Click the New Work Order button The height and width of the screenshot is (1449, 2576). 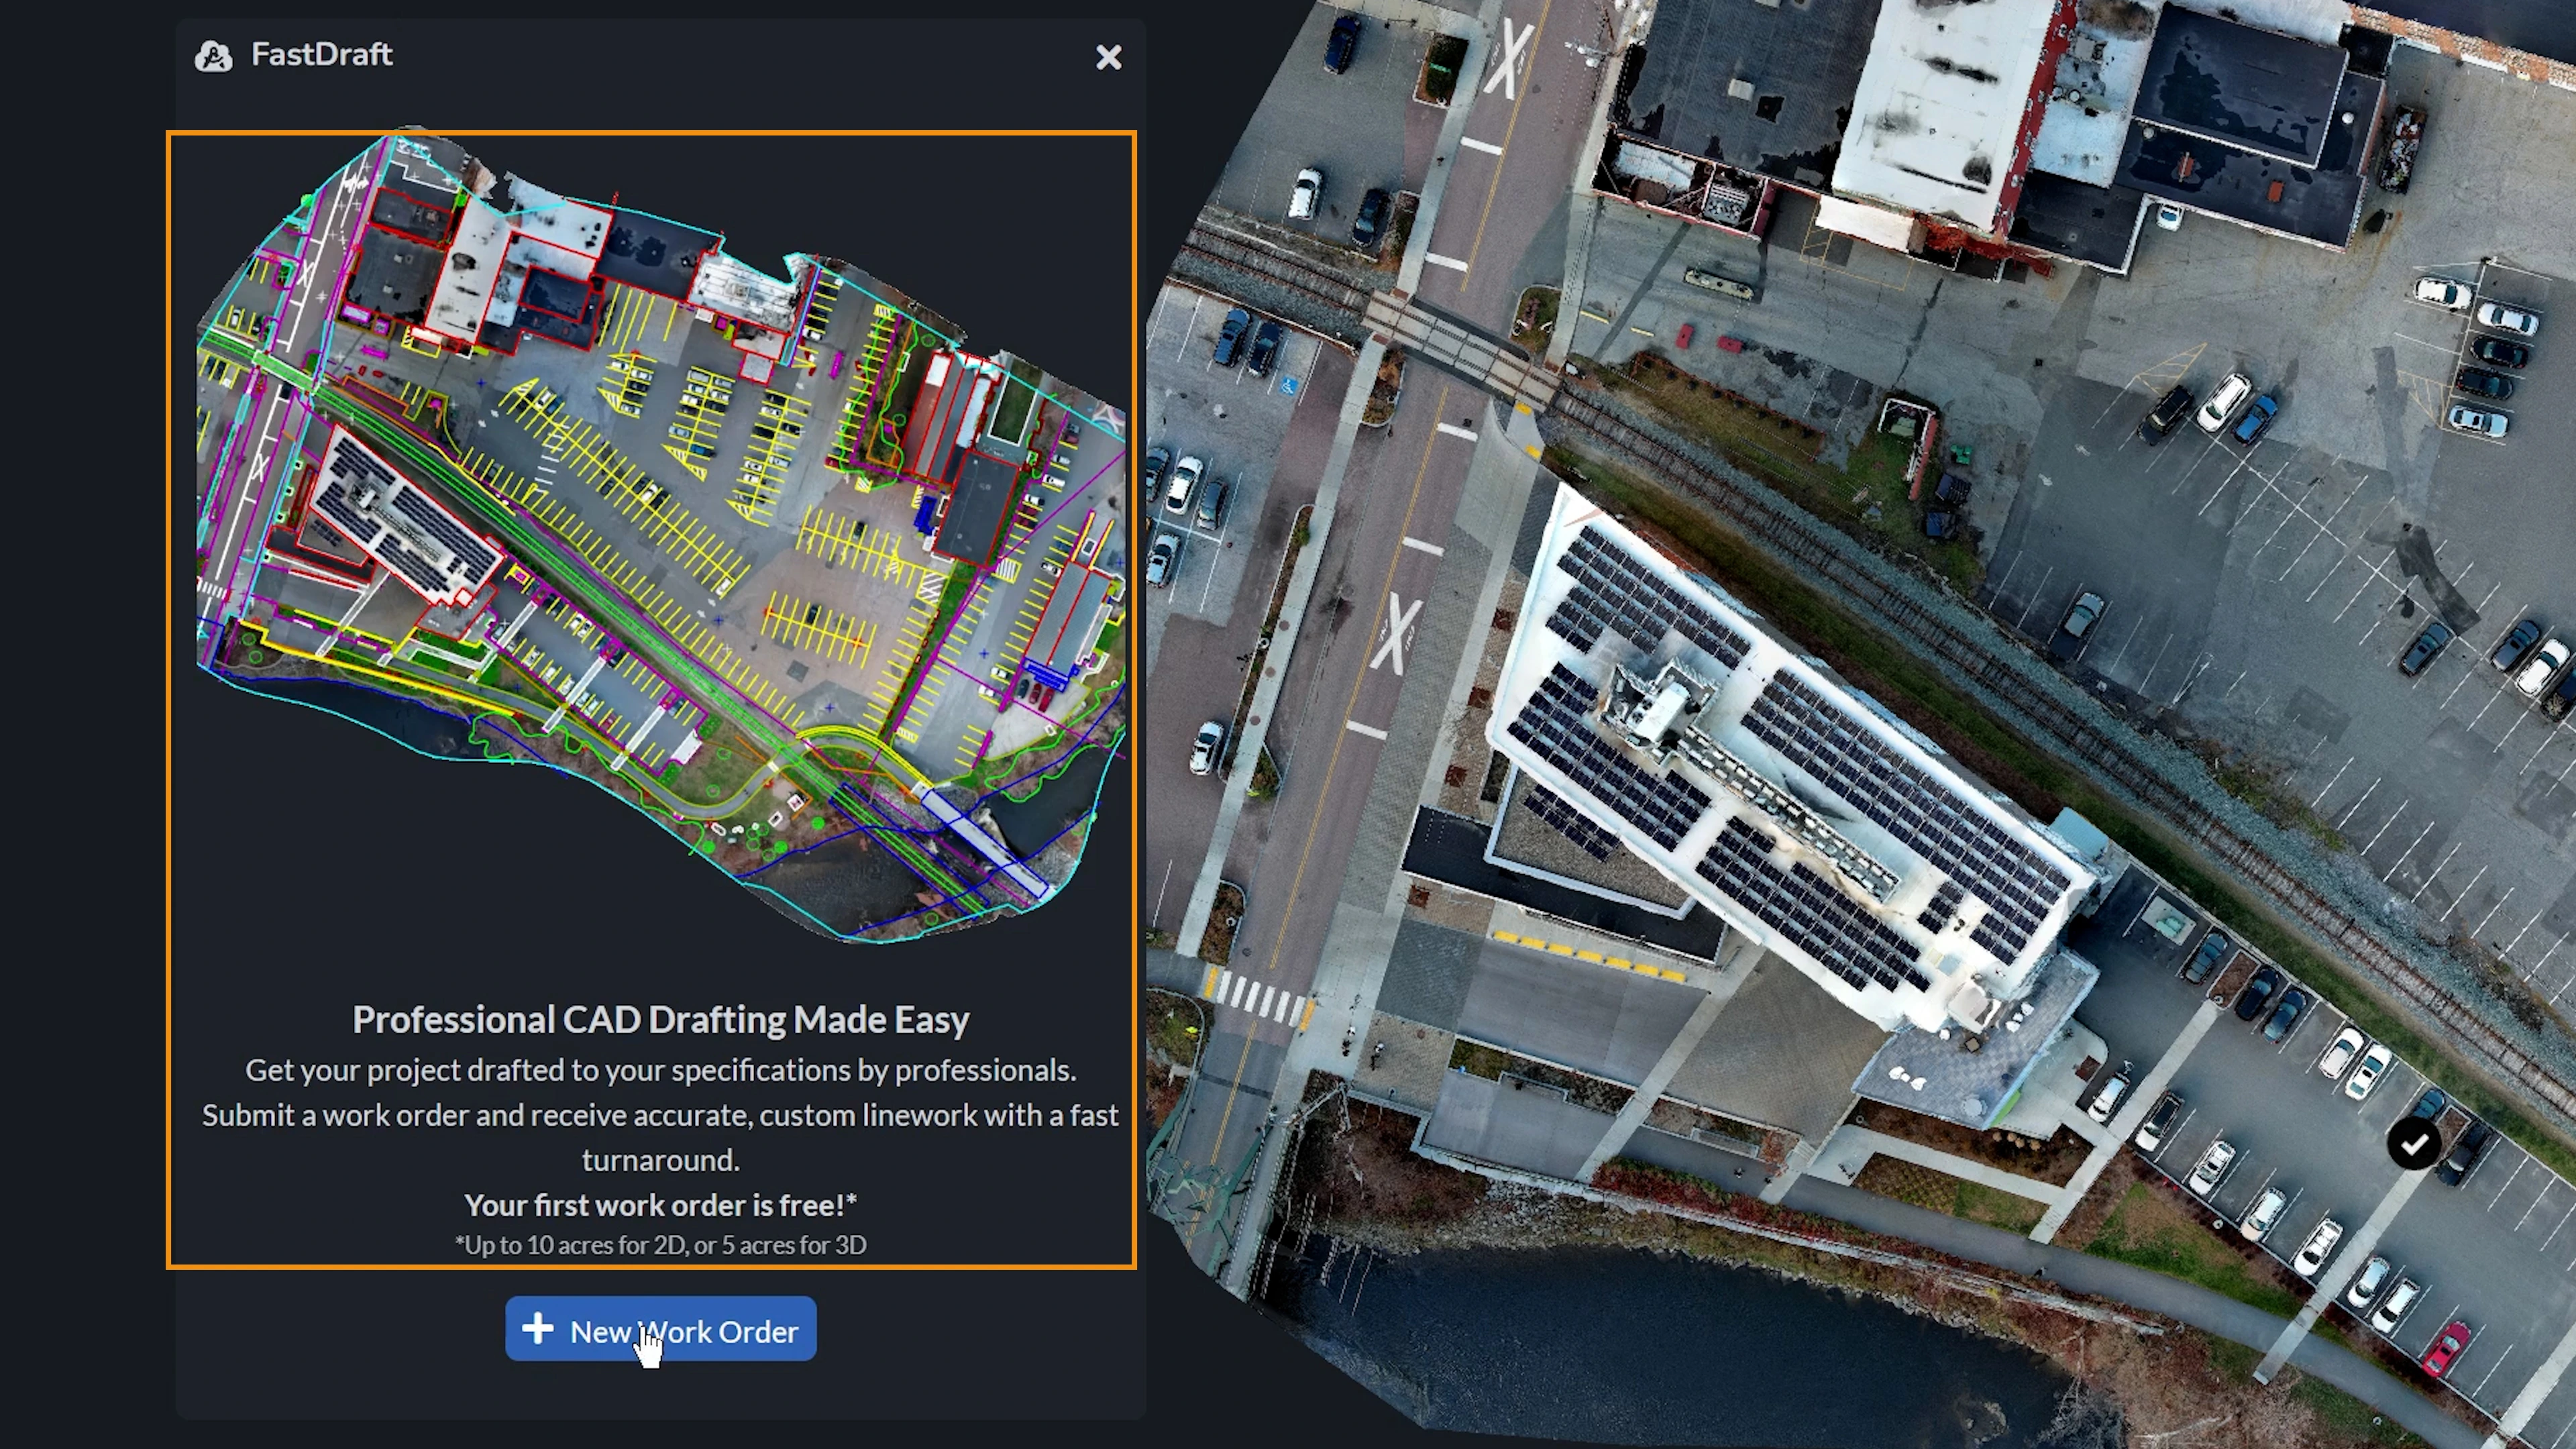[660, 1330]
